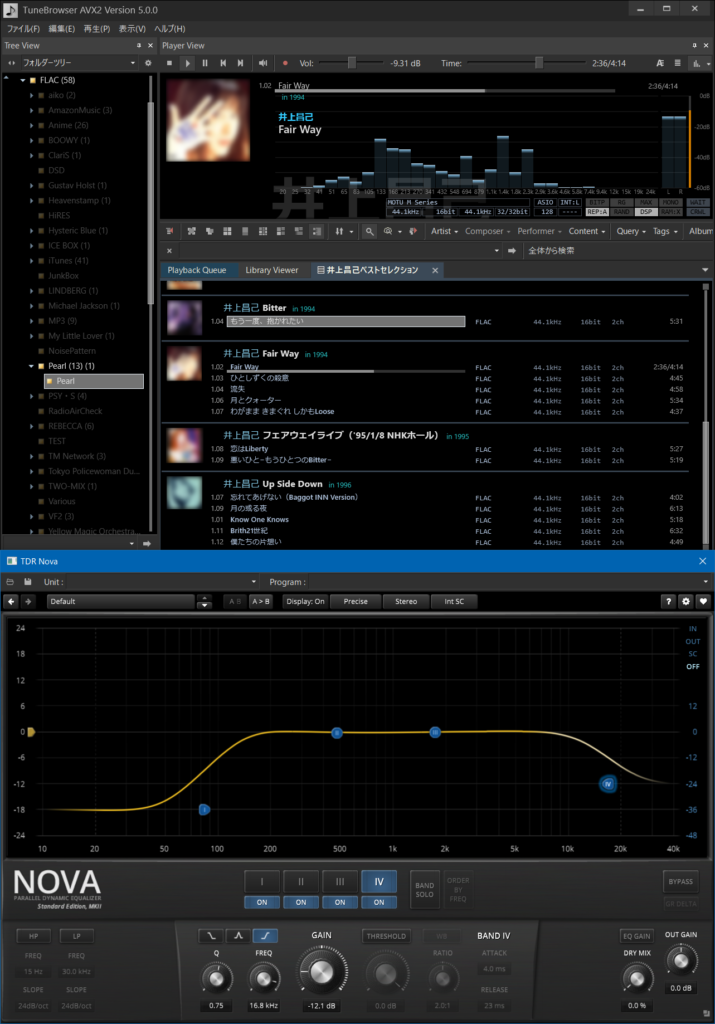
Task: Click band I node on EQ graph
Action: click(x=204, y=810)
